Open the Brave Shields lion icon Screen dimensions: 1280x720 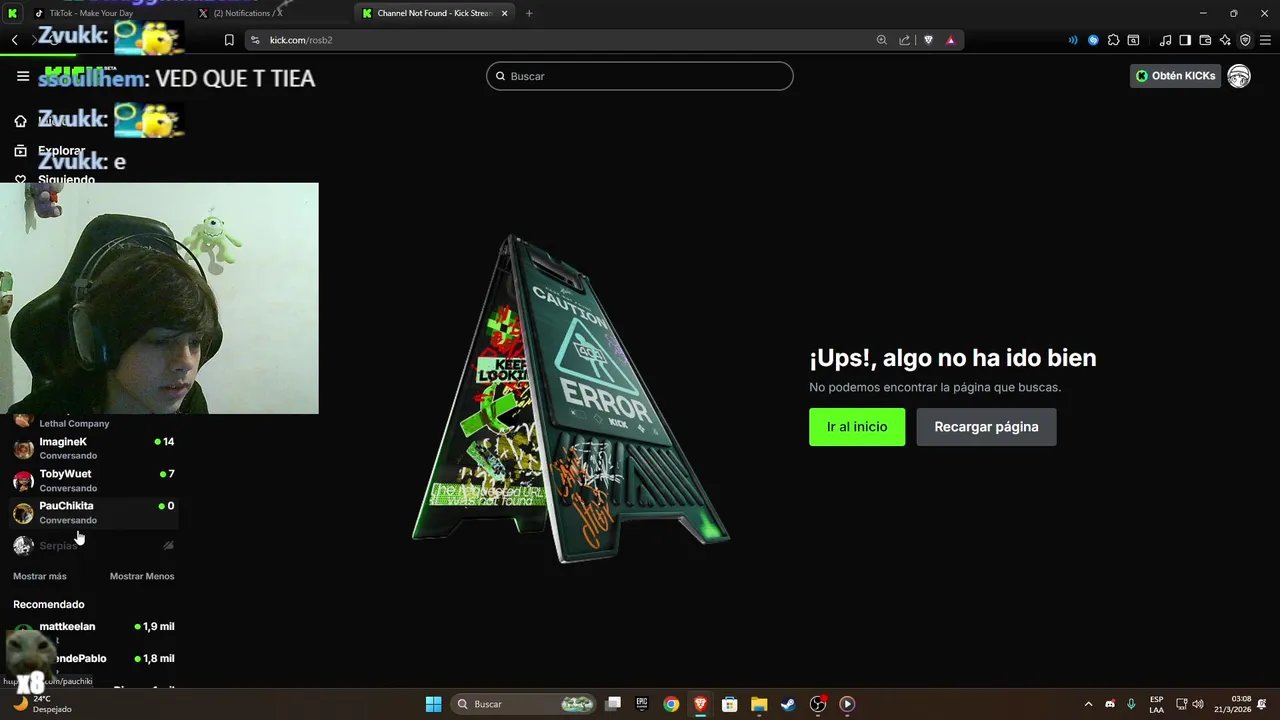click(928, 40)
